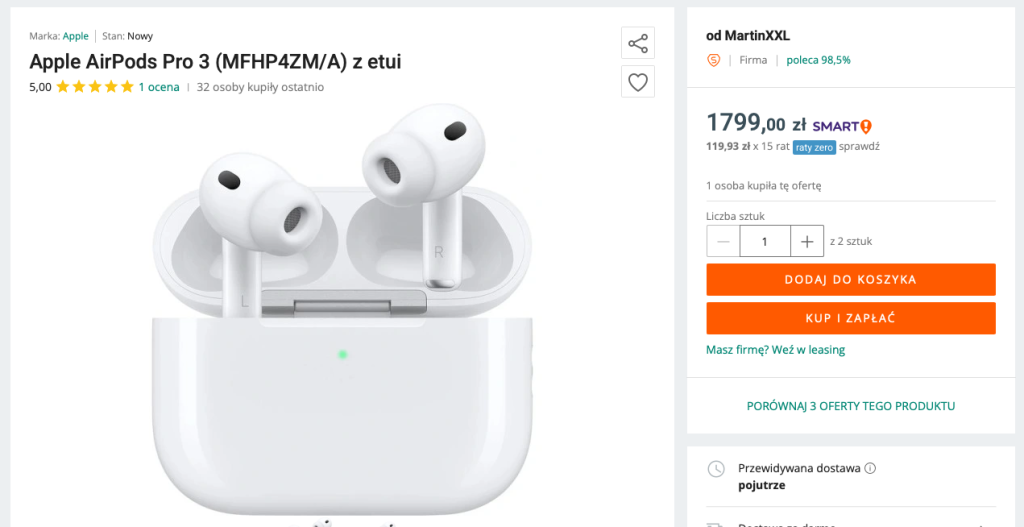Click the seller's Super Sprzedawca badge icon
The height and width of the screenshot is (527, 1024).
[713, 60]
